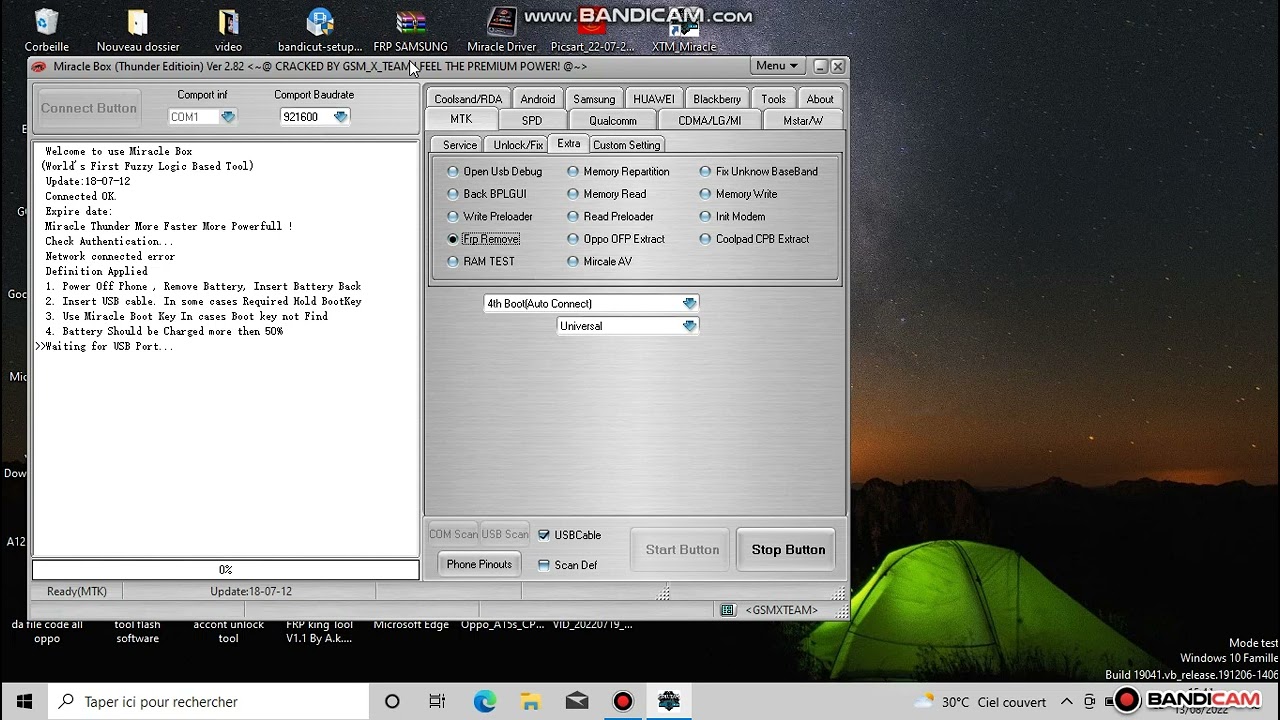Switch to the Unlock/Fix sub-tab
This screenshot has width=1280, height=720.
(x=518, y=145)
